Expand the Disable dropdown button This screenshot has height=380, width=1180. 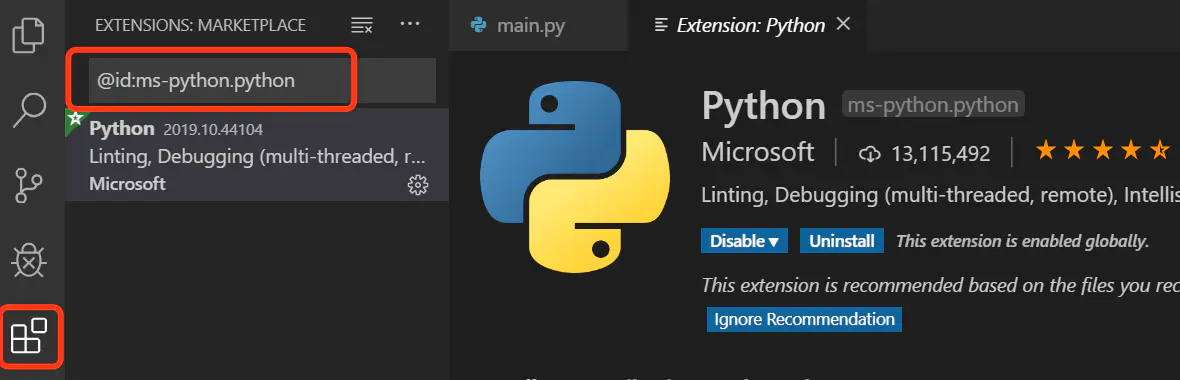744,242
